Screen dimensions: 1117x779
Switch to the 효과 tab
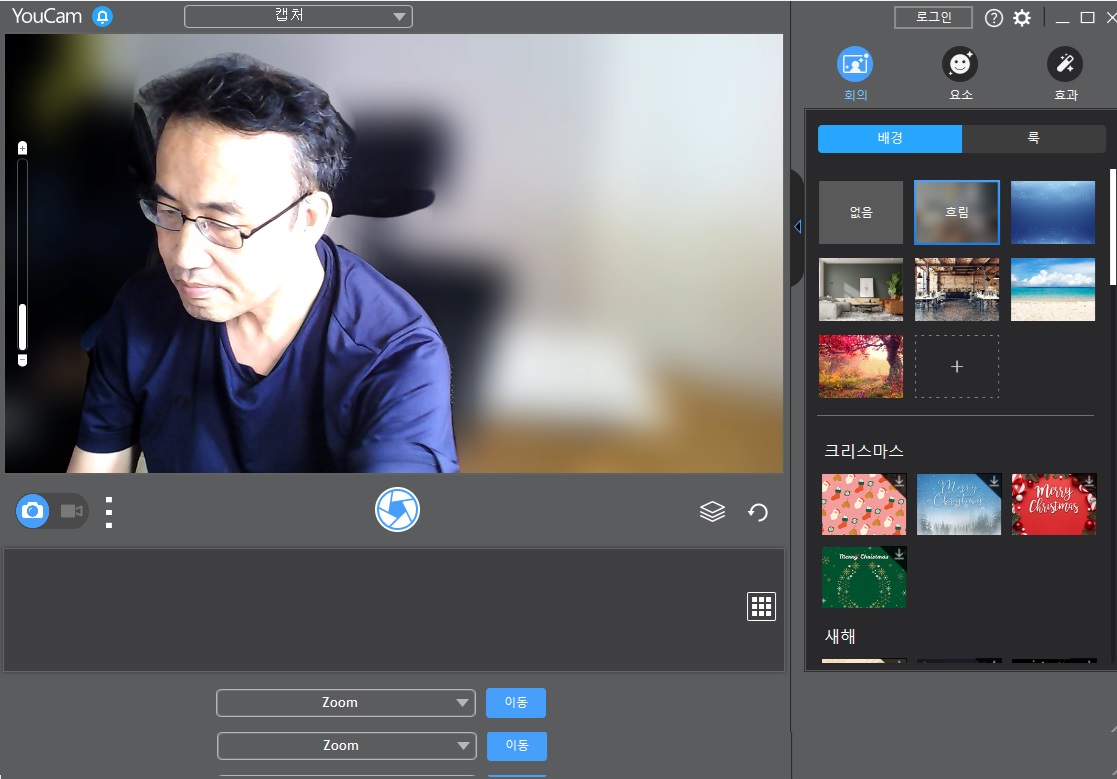coord(1065,74)
